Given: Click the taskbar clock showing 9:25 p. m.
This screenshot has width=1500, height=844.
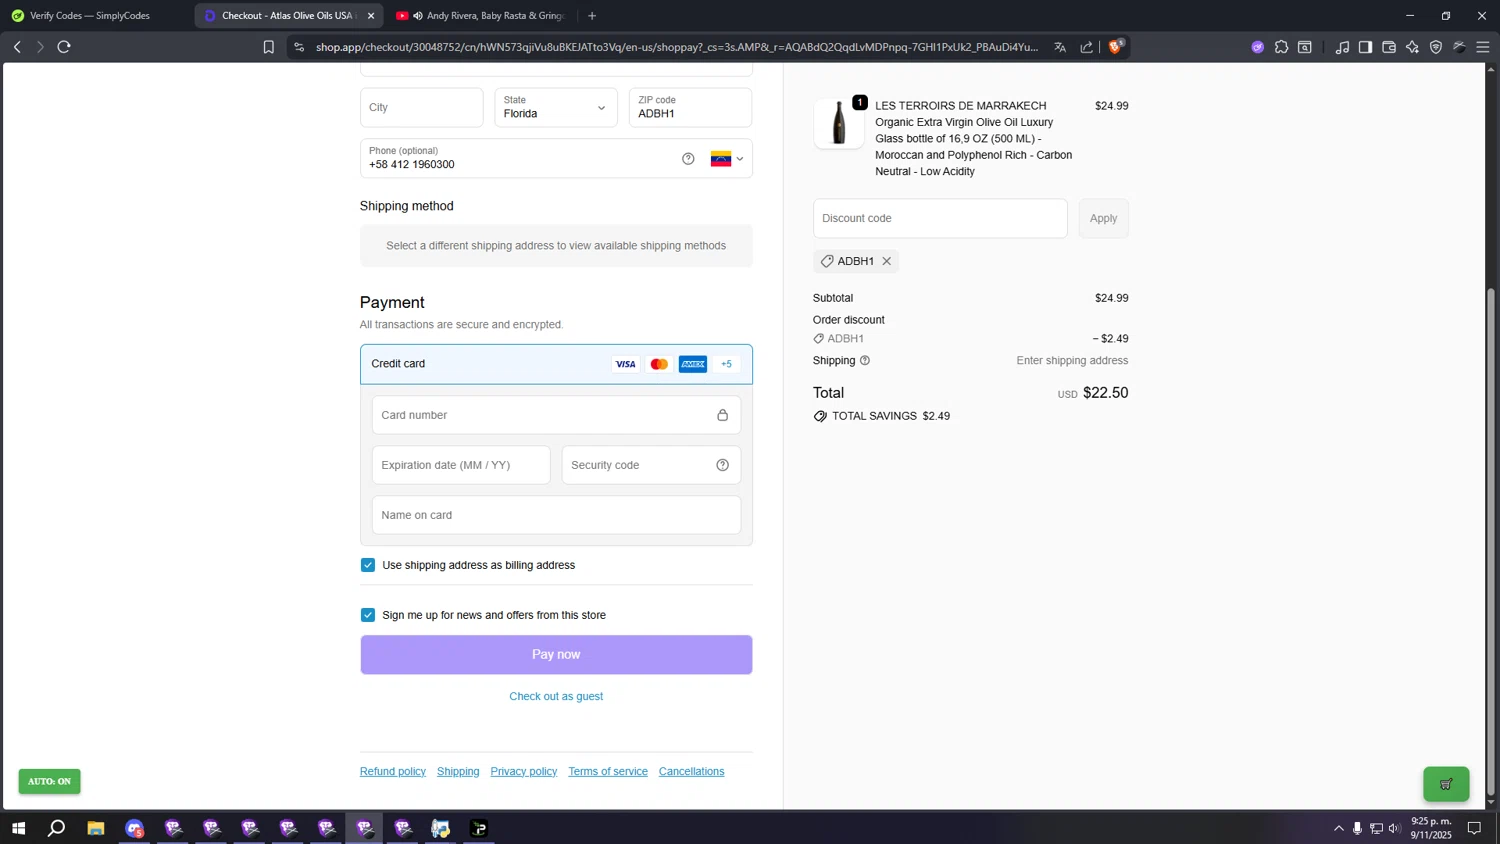Looking at the screenshot, I should [x=1431, y=828].
